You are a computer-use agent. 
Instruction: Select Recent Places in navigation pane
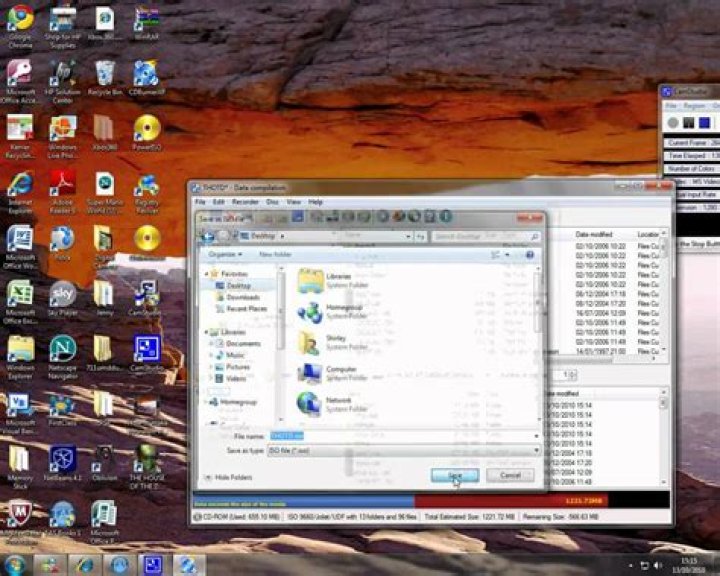pyautogui.click(x=246, y=309)
